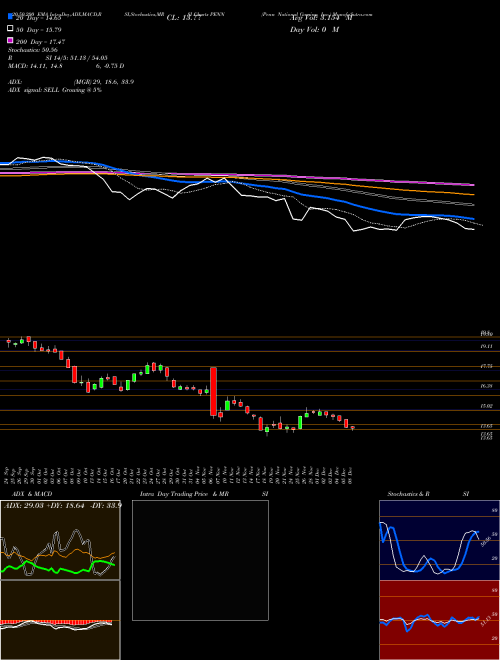The image size is (500, 660).
Task: Click the blue 20 Day legend swatch
Action: 11,17
